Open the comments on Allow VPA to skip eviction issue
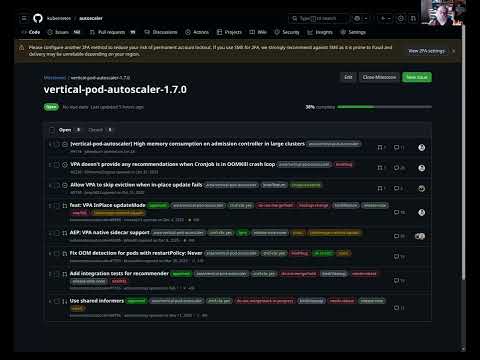Screen dimensions: 480x360 [398, 188]
